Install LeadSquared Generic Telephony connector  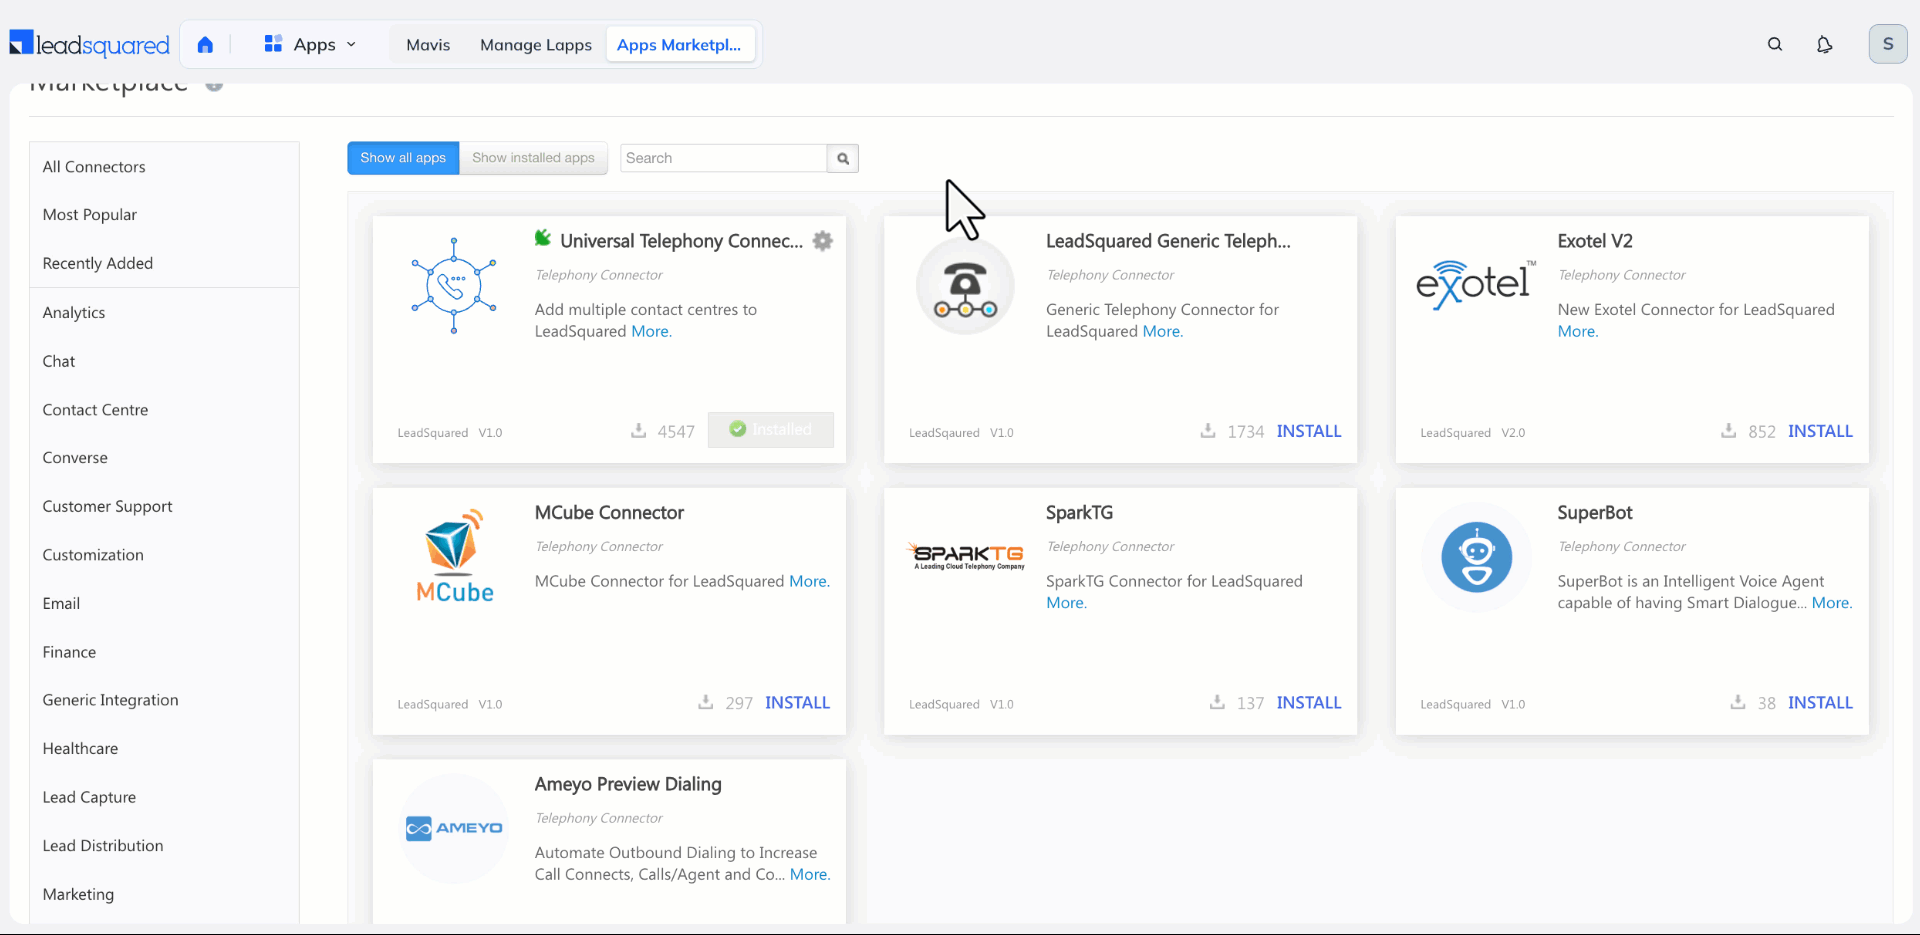pyautogui.click(x=1309, y=431)
